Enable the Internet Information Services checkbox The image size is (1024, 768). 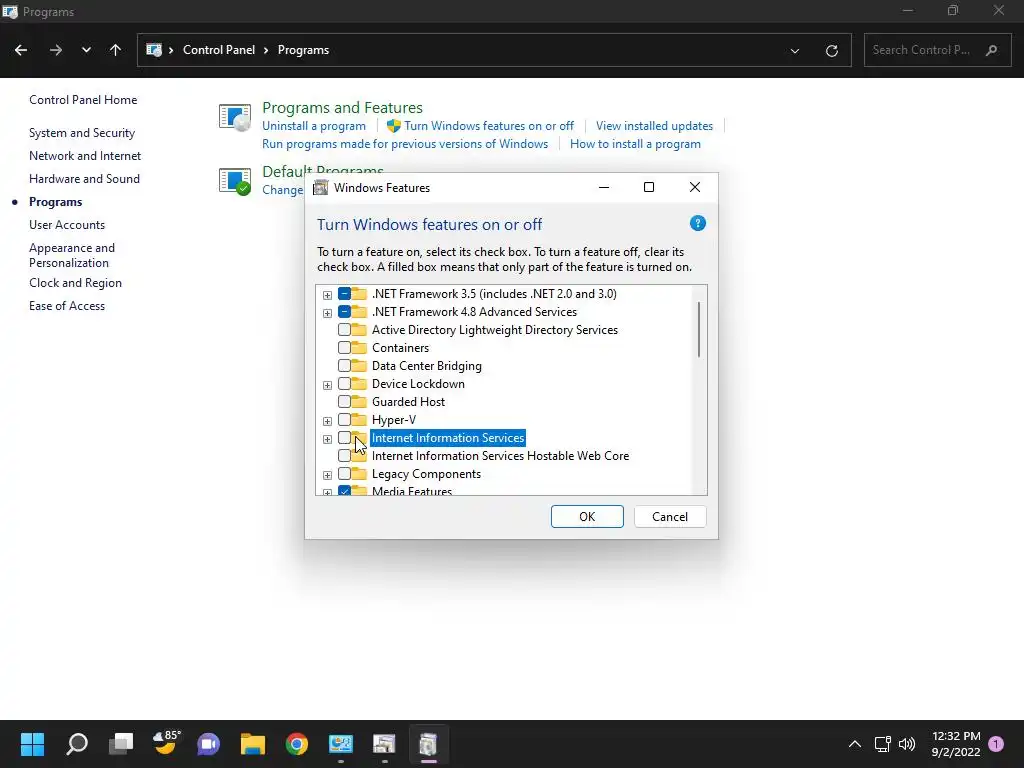[344, 438]
